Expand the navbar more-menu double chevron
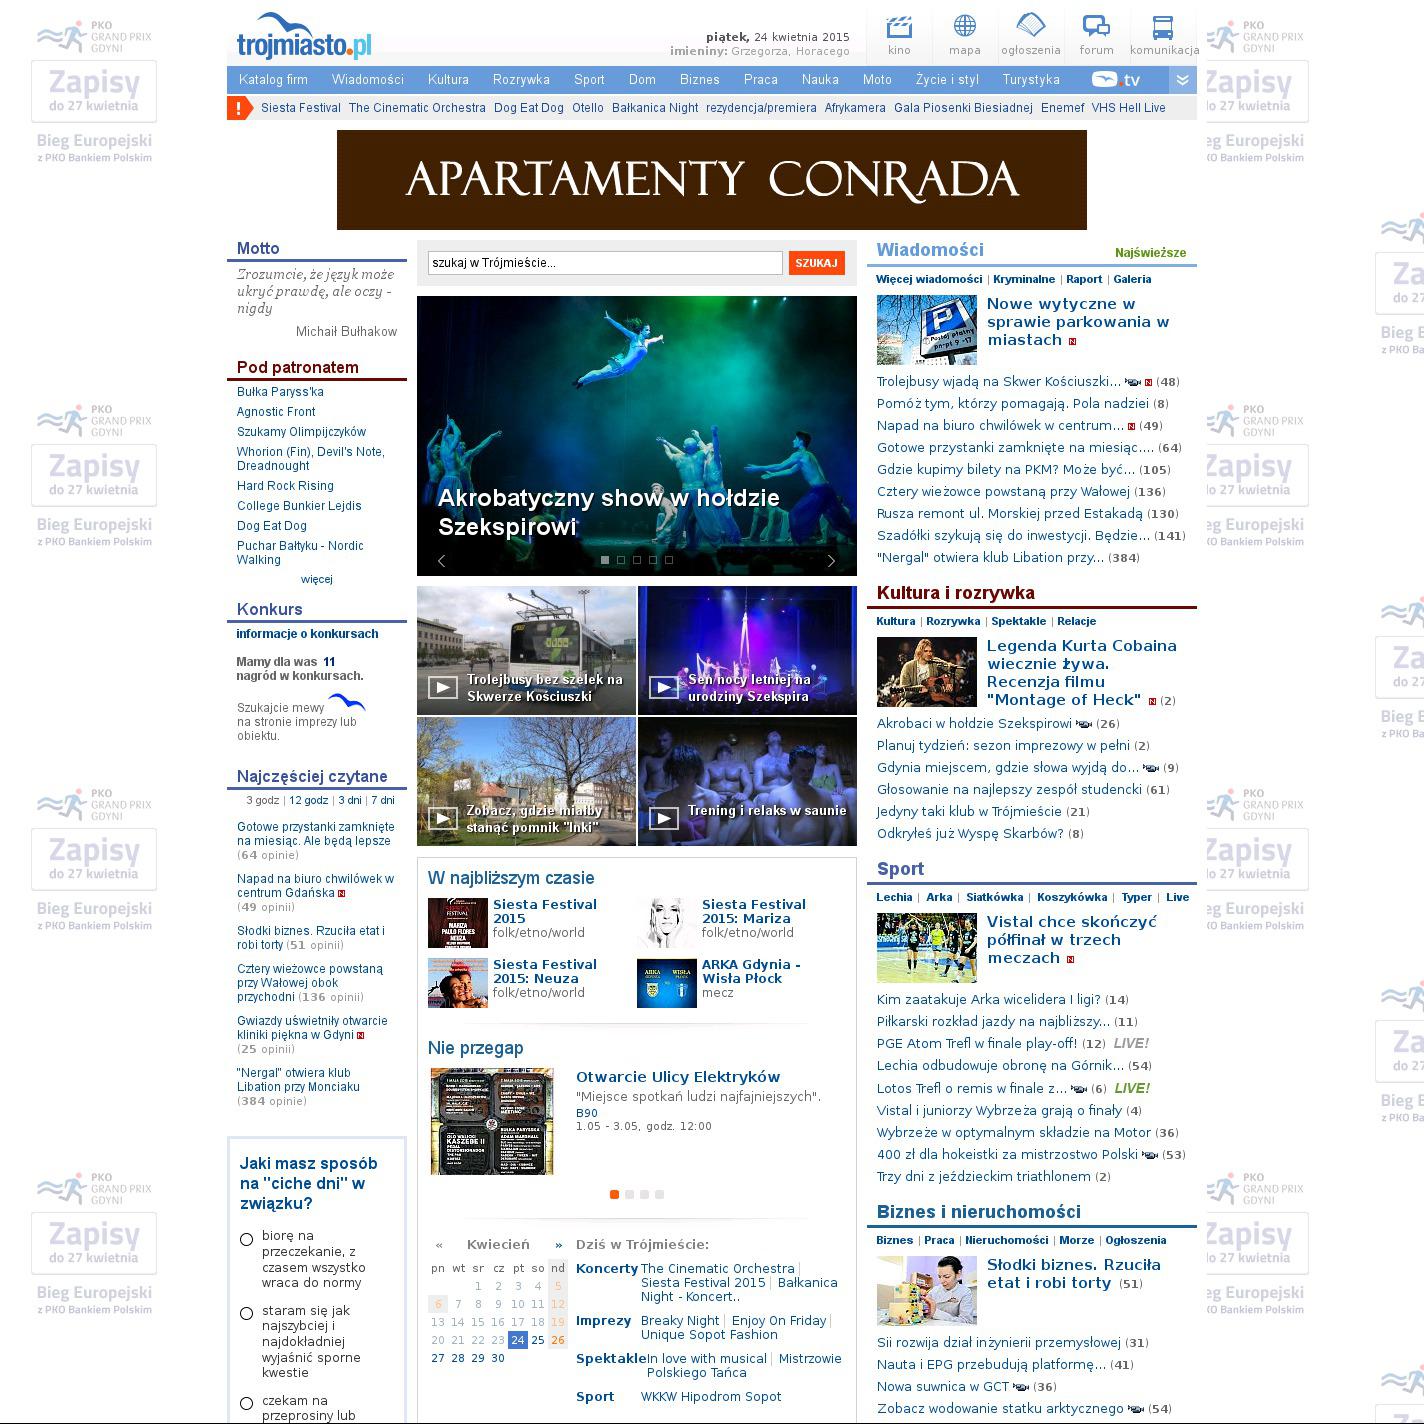1424x1424 pixels. [1182, 80]
